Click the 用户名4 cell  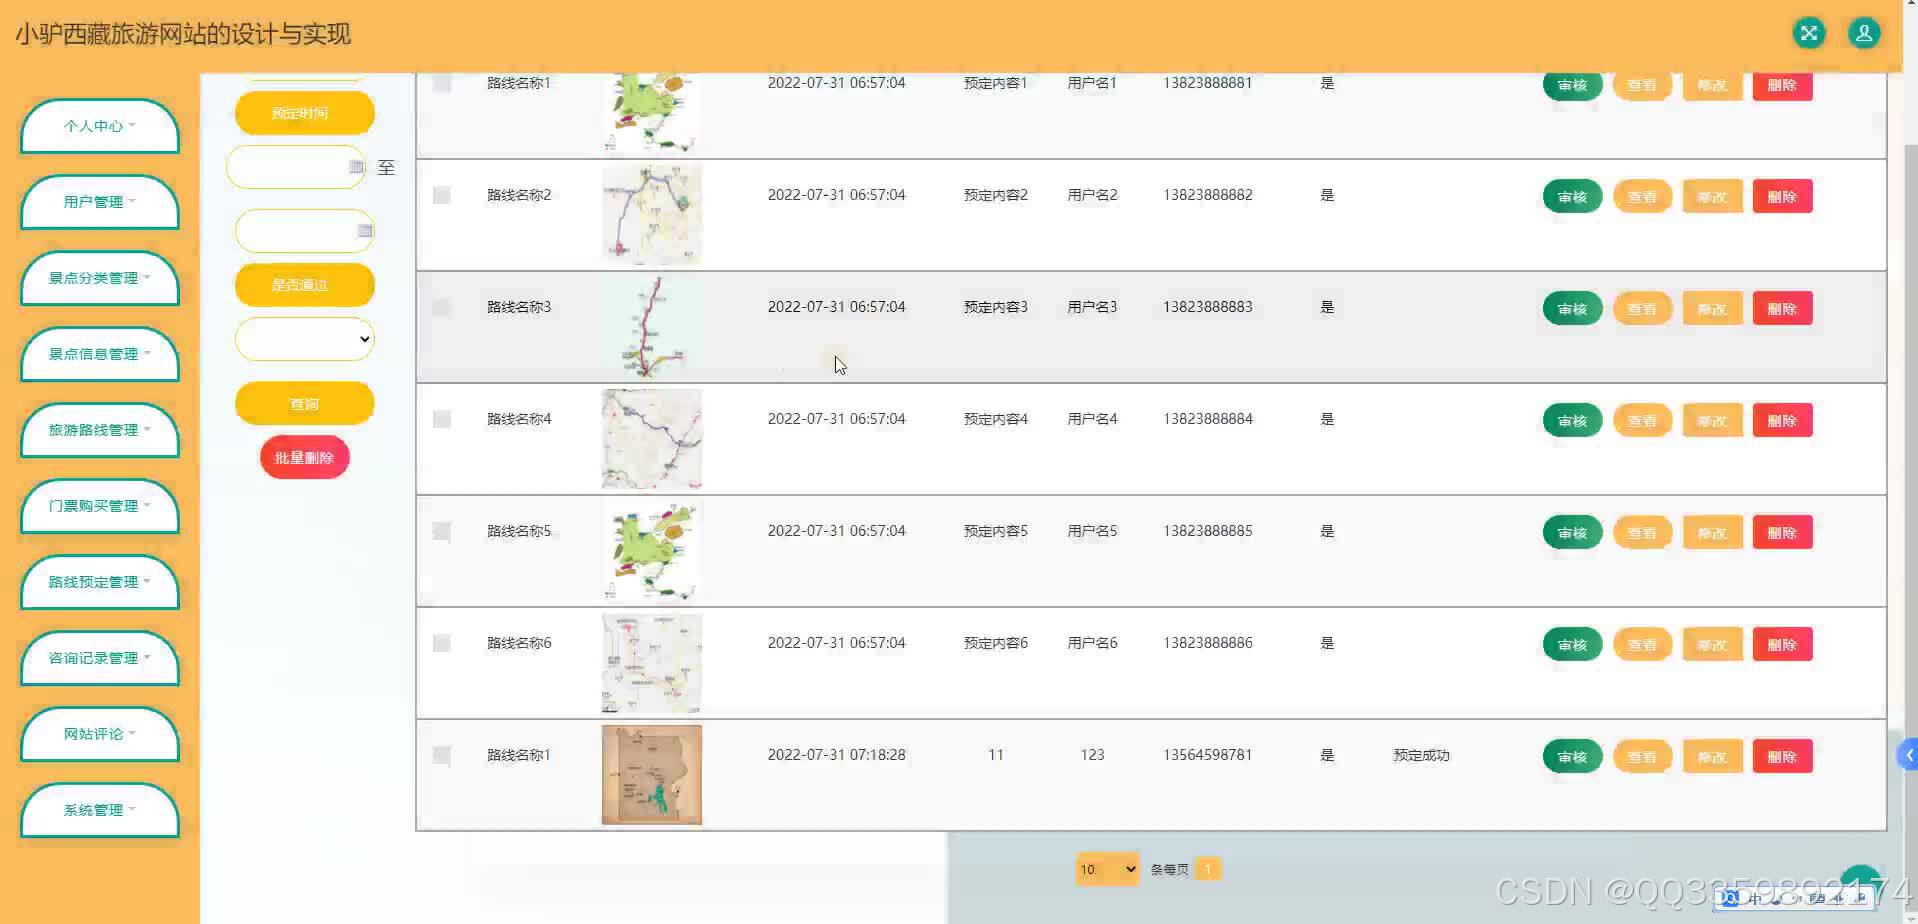(1092, 419)
